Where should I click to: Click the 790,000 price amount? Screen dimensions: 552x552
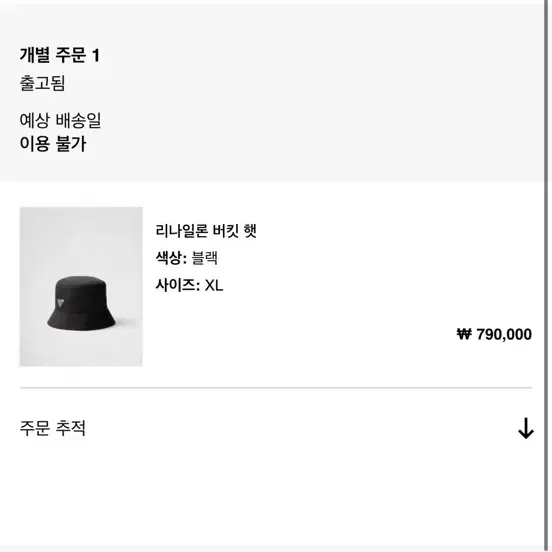(x=504, y=334)
